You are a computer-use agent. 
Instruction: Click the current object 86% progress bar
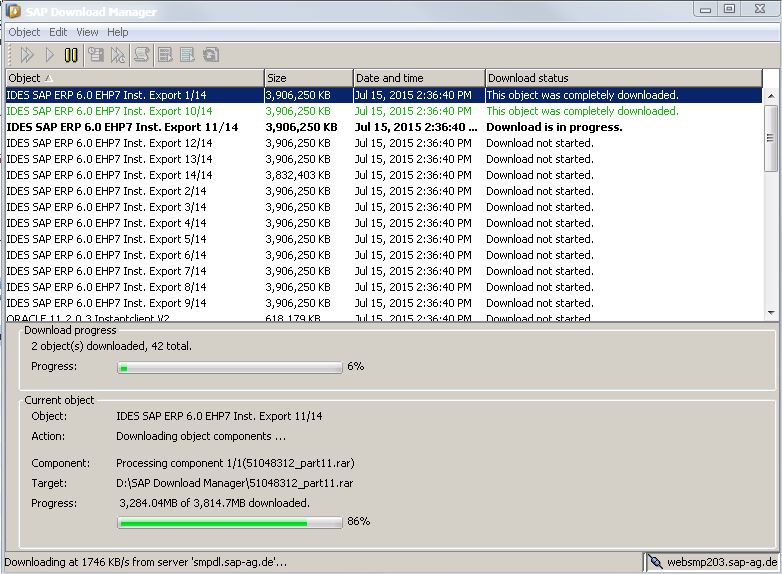[230, 523]
